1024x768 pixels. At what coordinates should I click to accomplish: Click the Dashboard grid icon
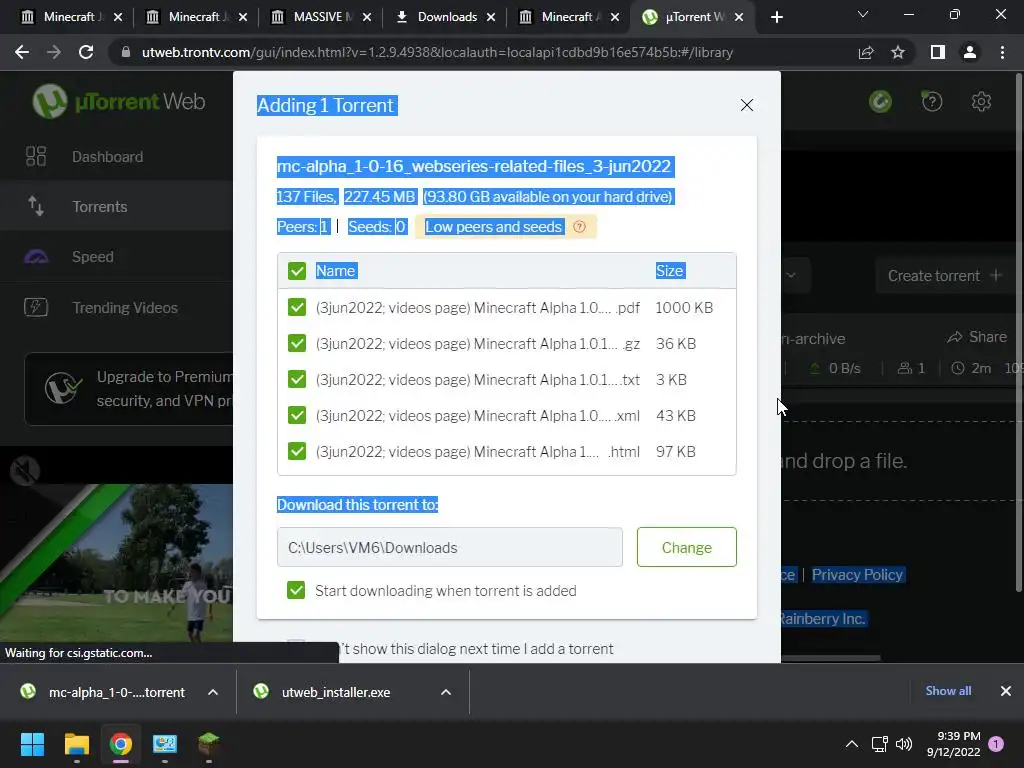click(x=36, y=156)
